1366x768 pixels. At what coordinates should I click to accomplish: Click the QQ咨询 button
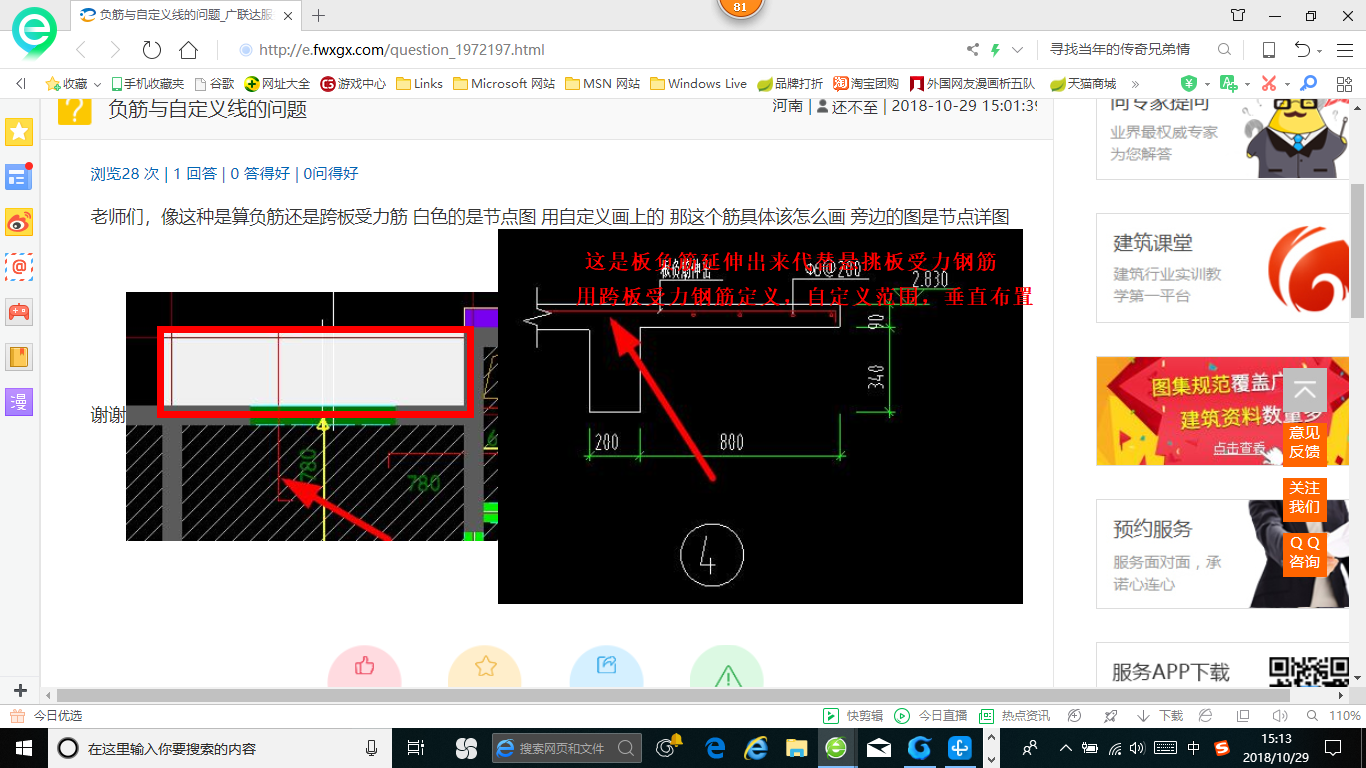click(1304, 552)
